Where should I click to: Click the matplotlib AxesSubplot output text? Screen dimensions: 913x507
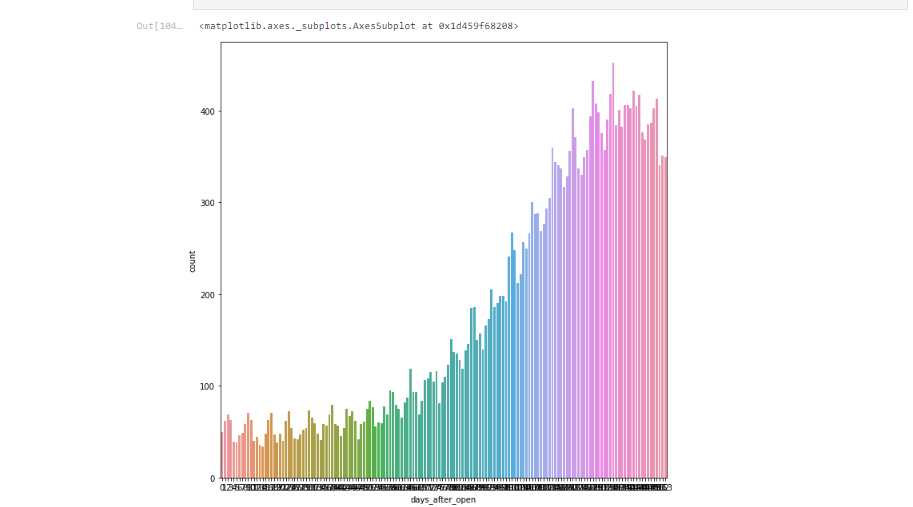click(x=358, y=26)
